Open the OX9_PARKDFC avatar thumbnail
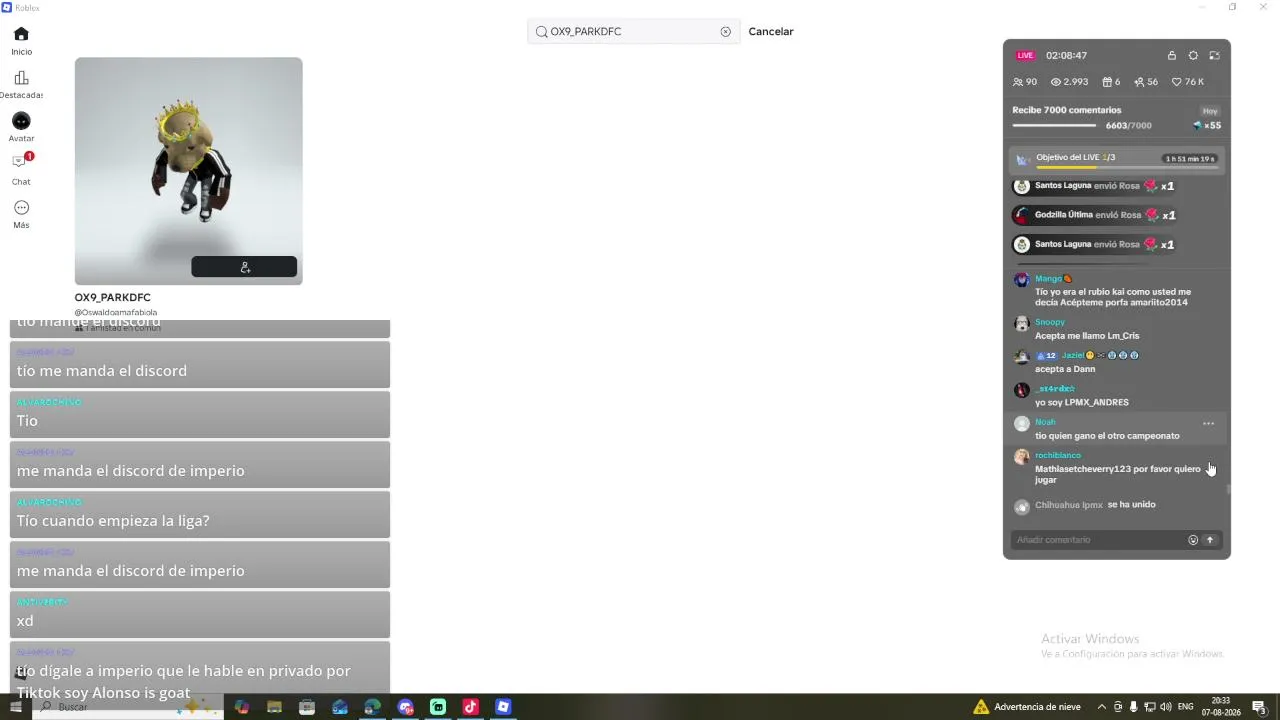 (x=188, y=171)
